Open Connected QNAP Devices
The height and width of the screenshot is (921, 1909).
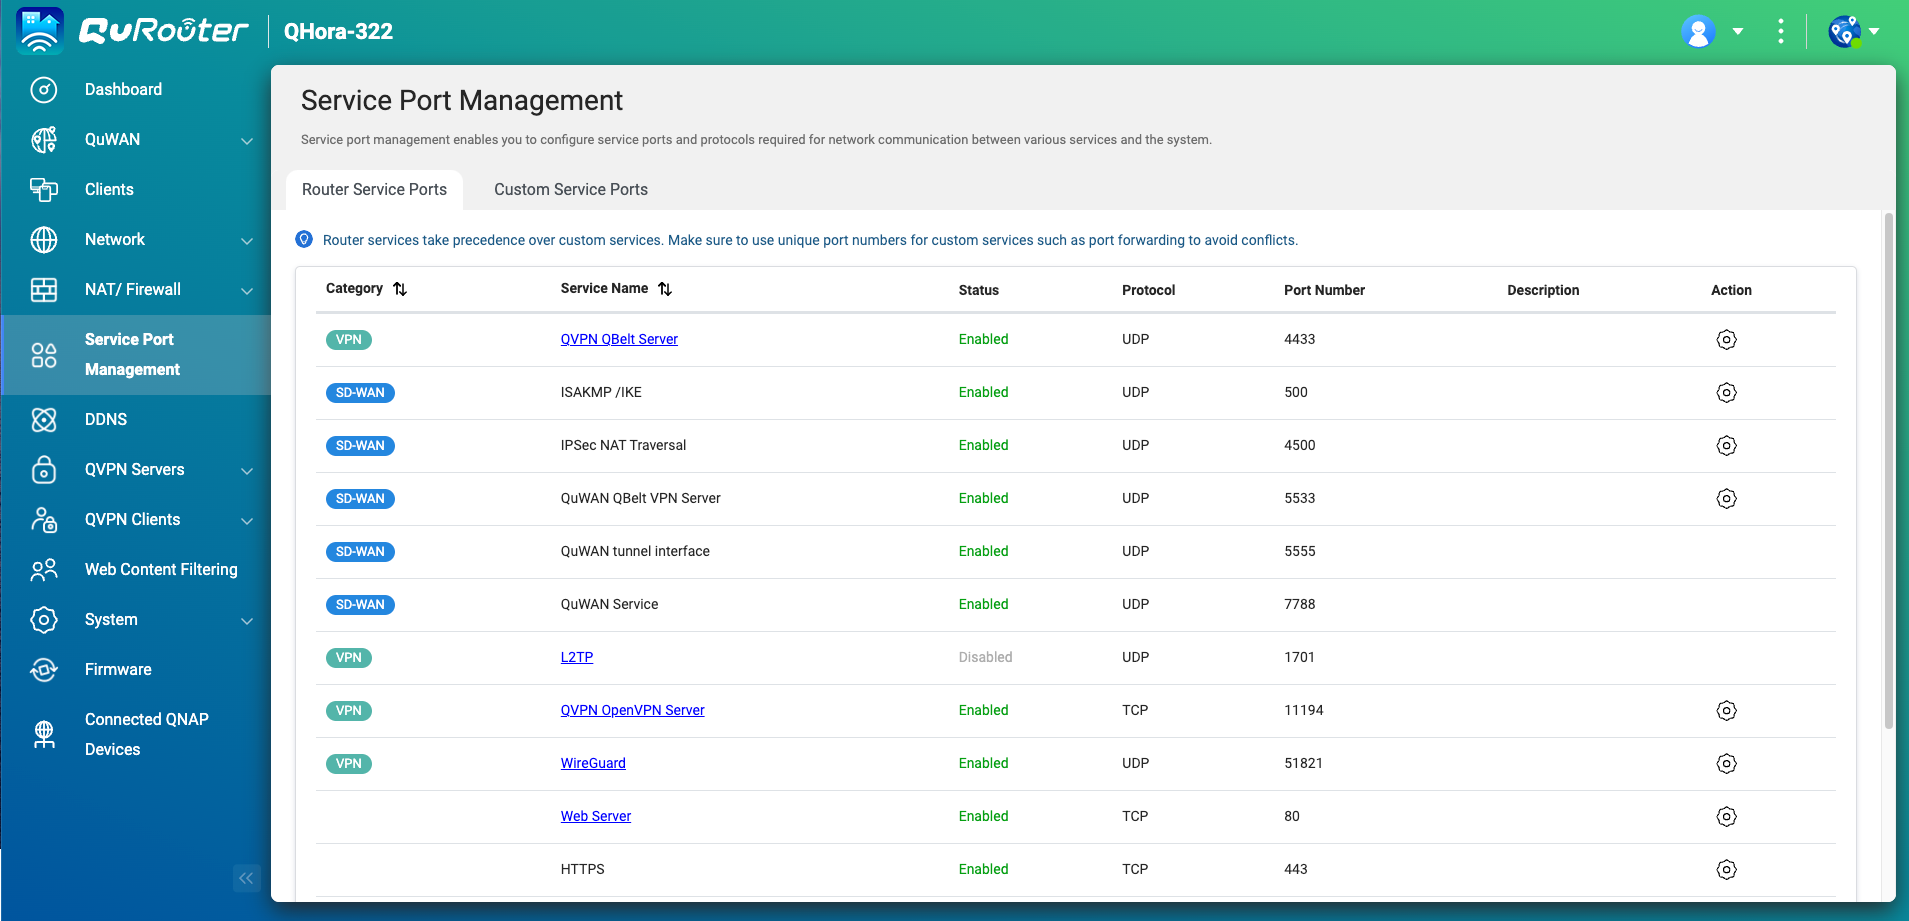(146, 734)
